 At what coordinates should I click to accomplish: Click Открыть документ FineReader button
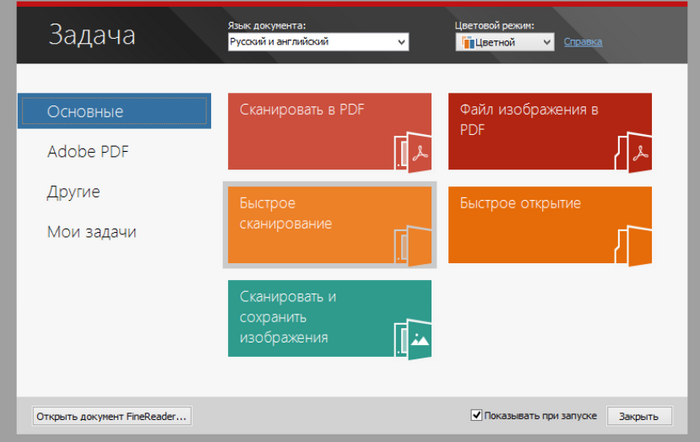click(112, 416)
